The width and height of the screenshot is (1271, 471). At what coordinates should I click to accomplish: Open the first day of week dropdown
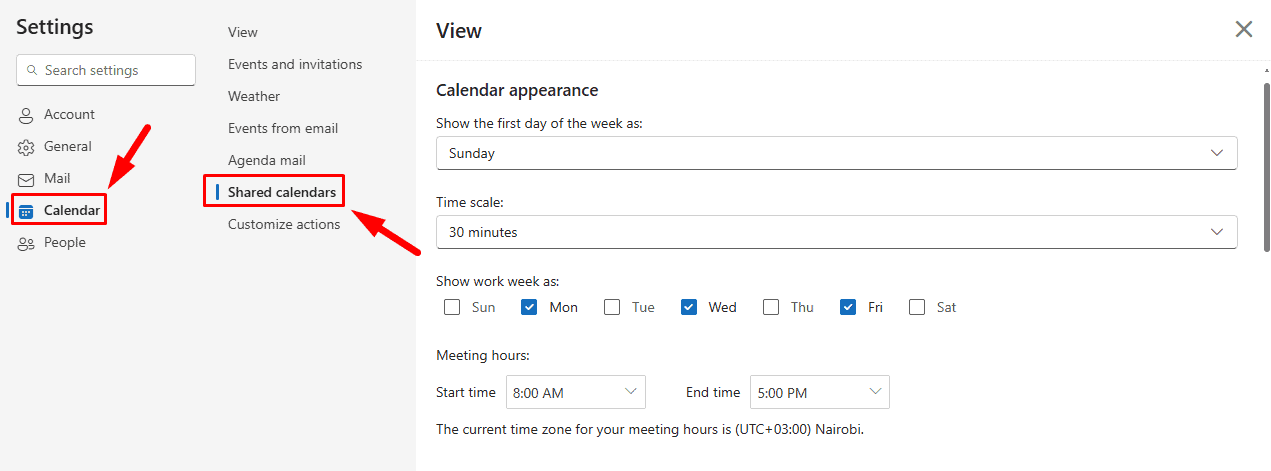pyautogui.click(x=836, y=153)
